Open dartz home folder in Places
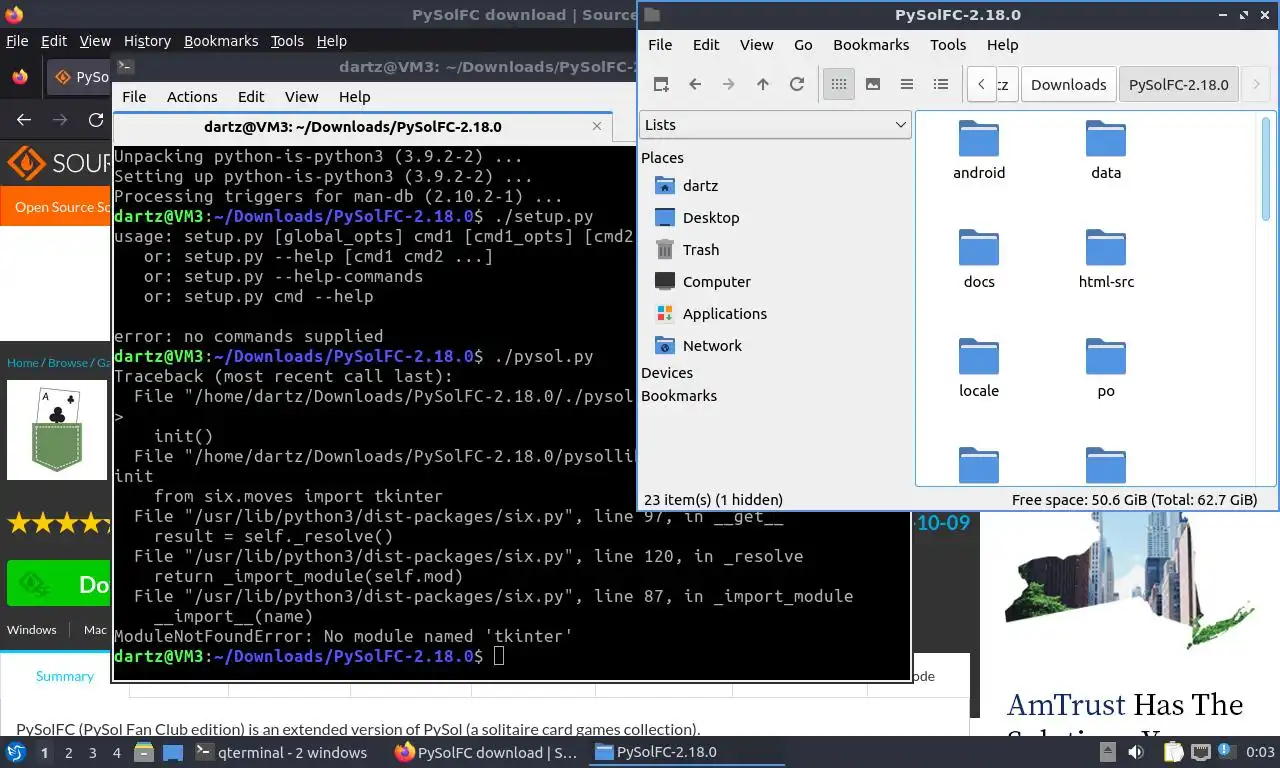The width and height of the screenshot is (1280, 768). point(700,185)
